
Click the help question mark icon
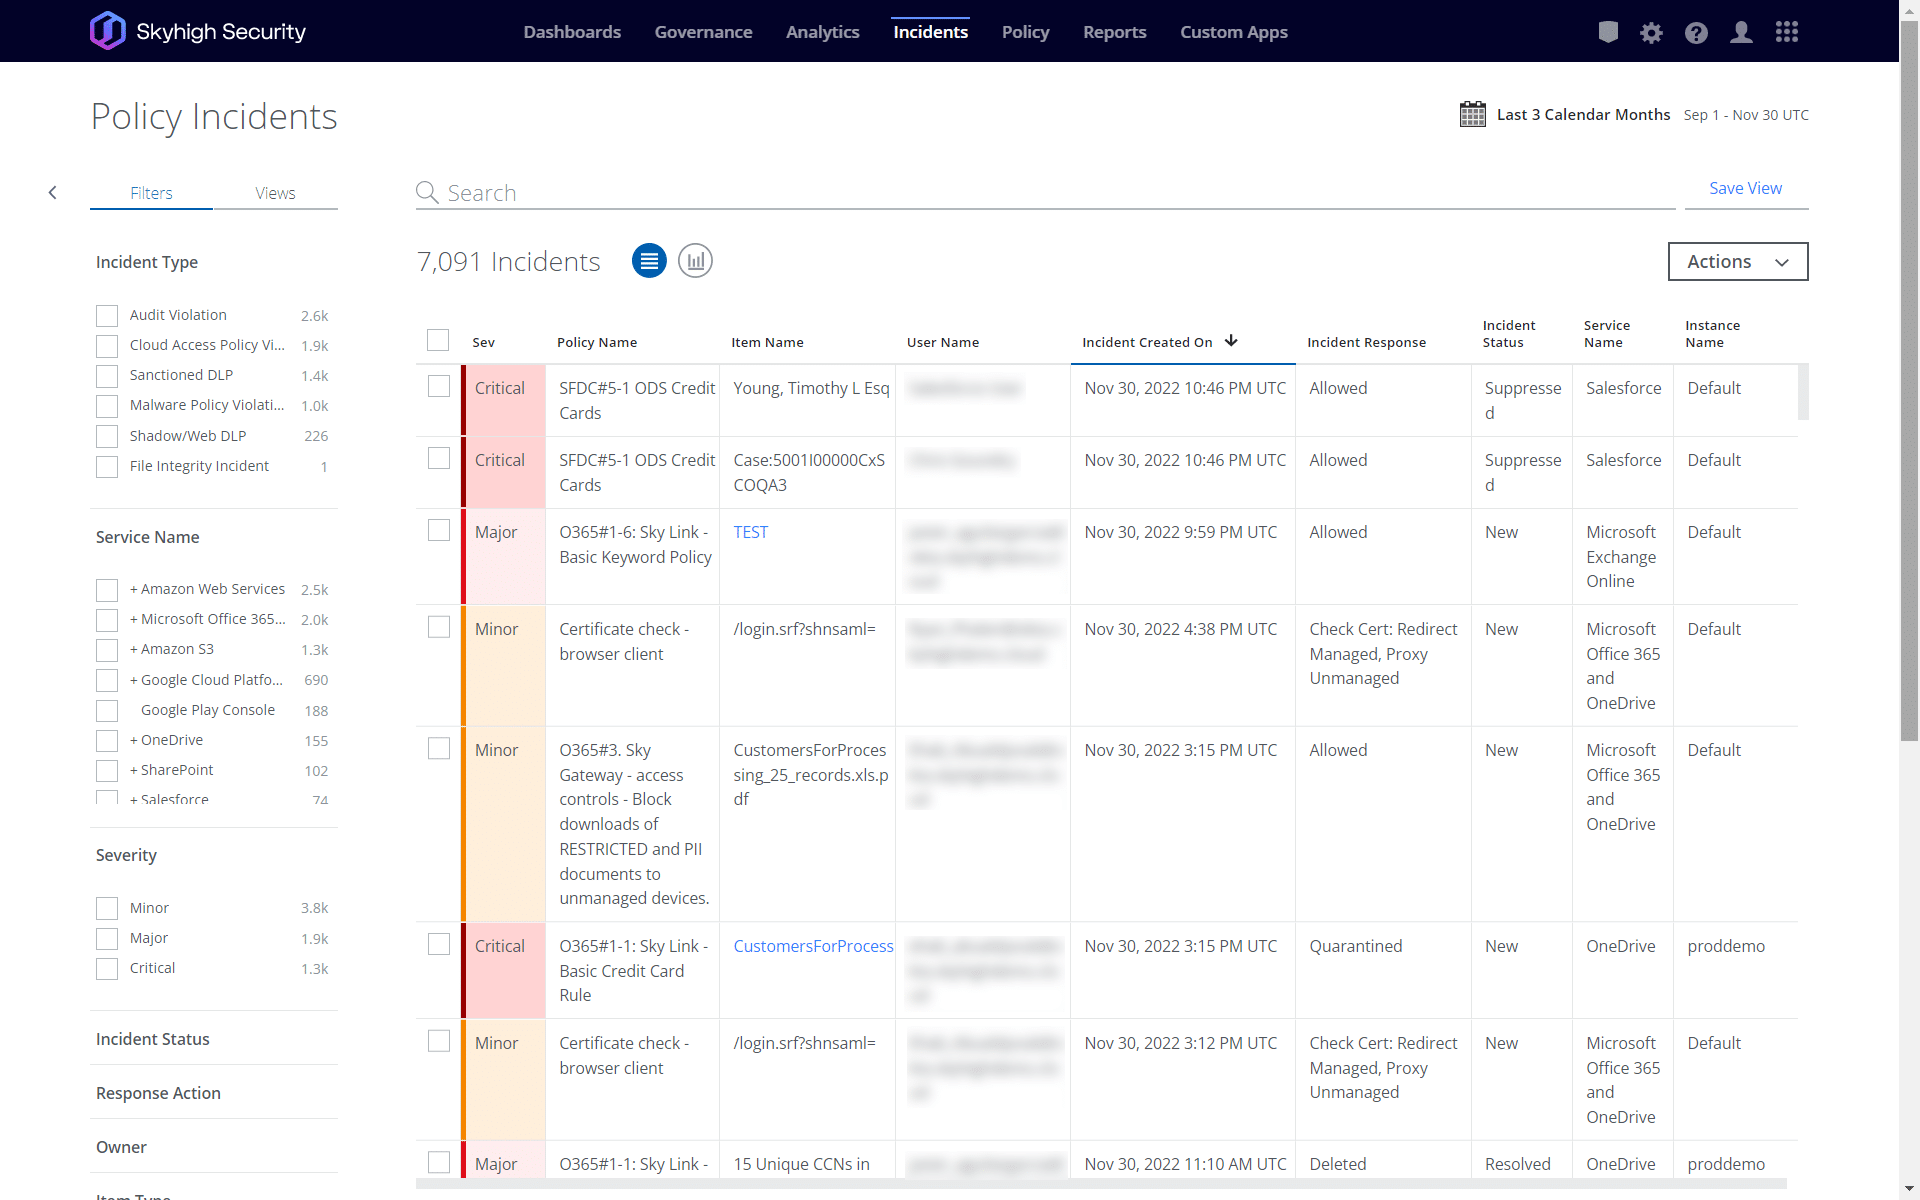pos(1696,33)
